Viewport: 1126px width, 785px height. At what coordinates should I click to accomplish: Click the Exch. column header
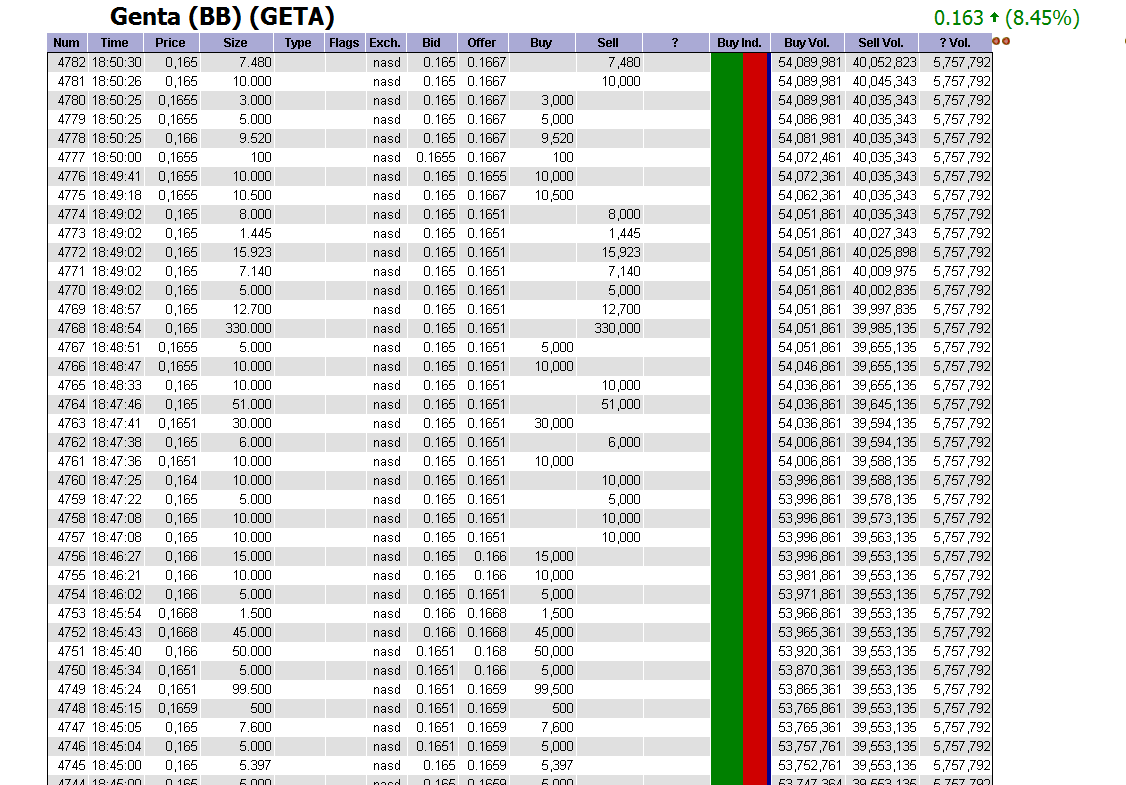coord(385,42)
